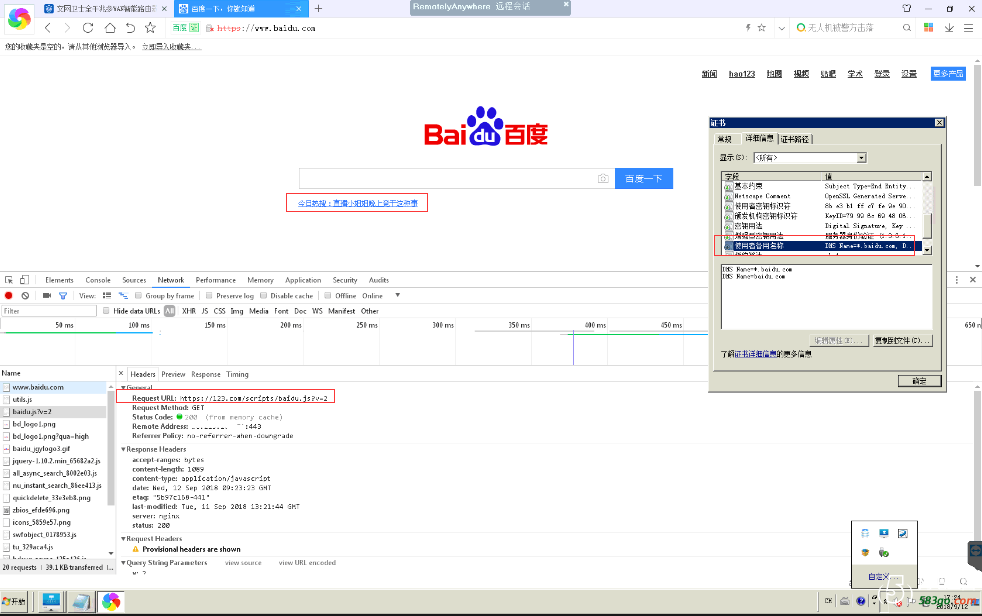Check the Hide data URLs checkbox
Image resolution: width=982 pixels, height=616 pixels.
tap(106, 311)
